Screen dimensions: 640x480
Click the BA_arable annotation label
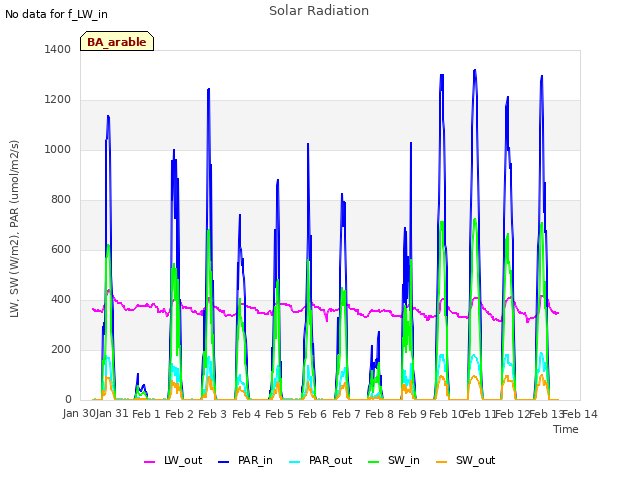(117, 42)
